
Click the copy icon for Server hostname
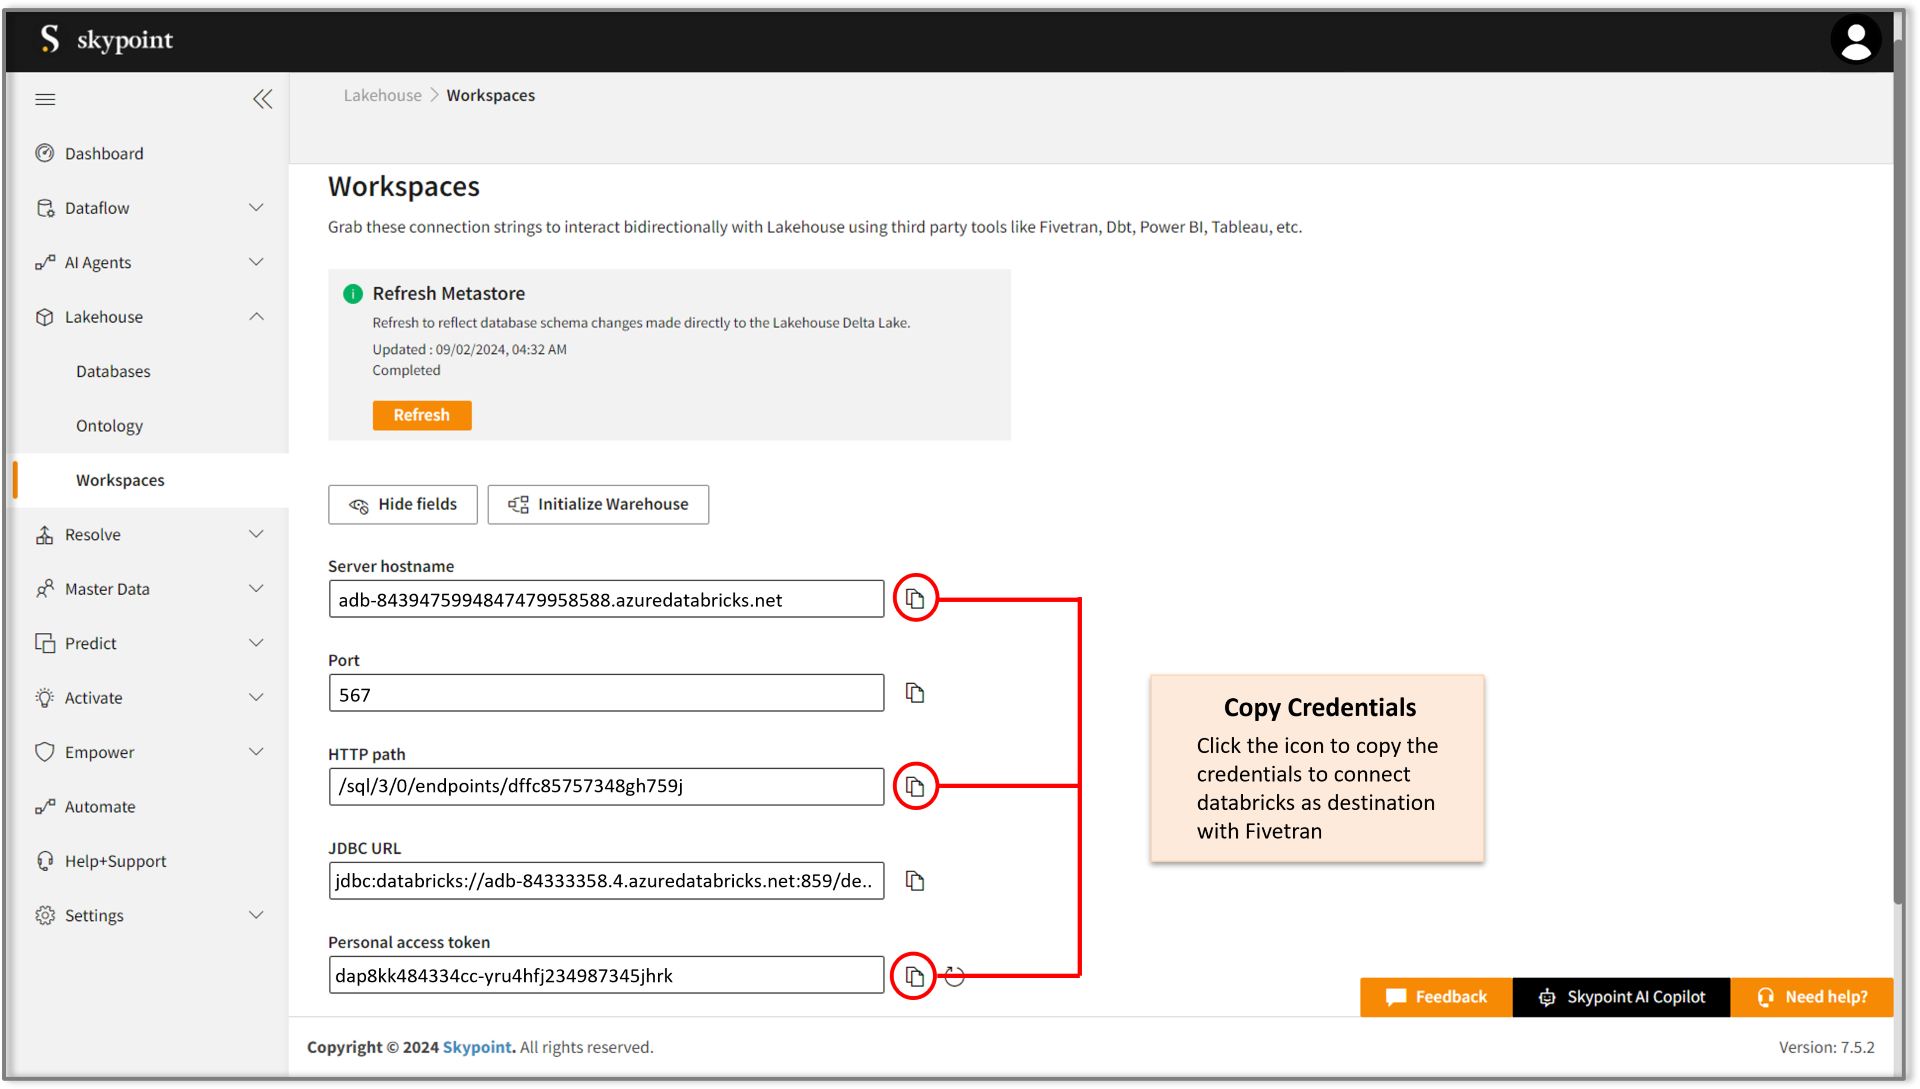point(914,599)
